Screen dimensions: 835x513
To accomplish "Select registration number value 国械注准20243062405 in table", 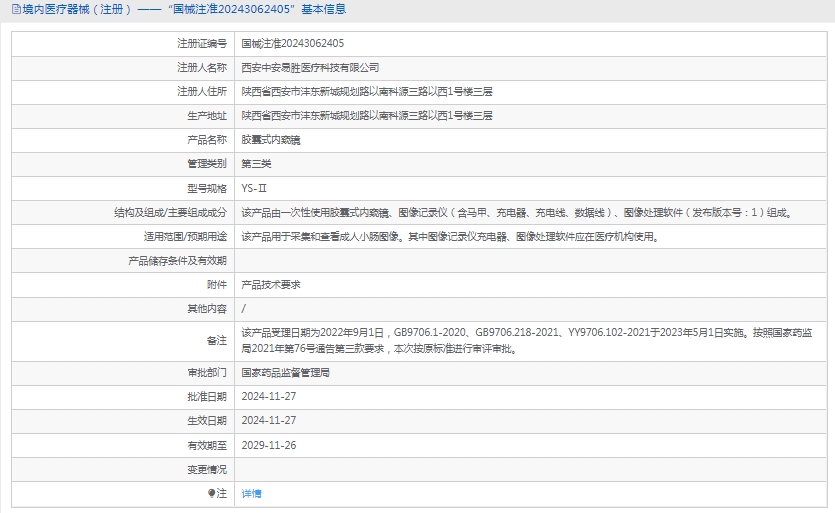I will coord(293,43).
